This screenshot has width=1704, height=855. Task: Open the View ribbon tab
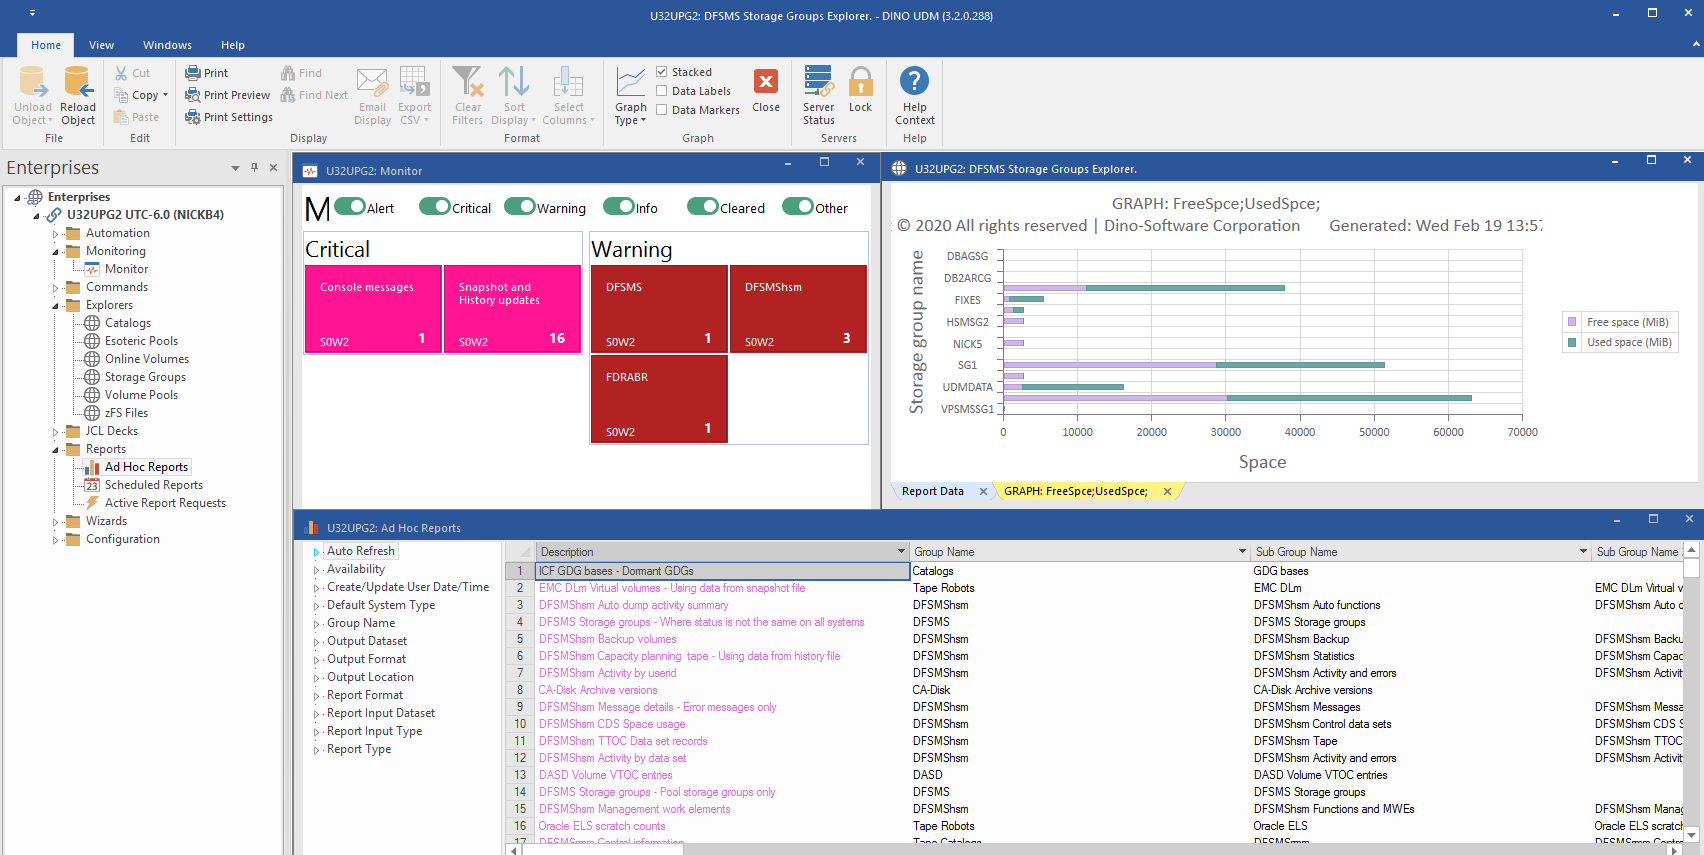[x=101, y=45]
